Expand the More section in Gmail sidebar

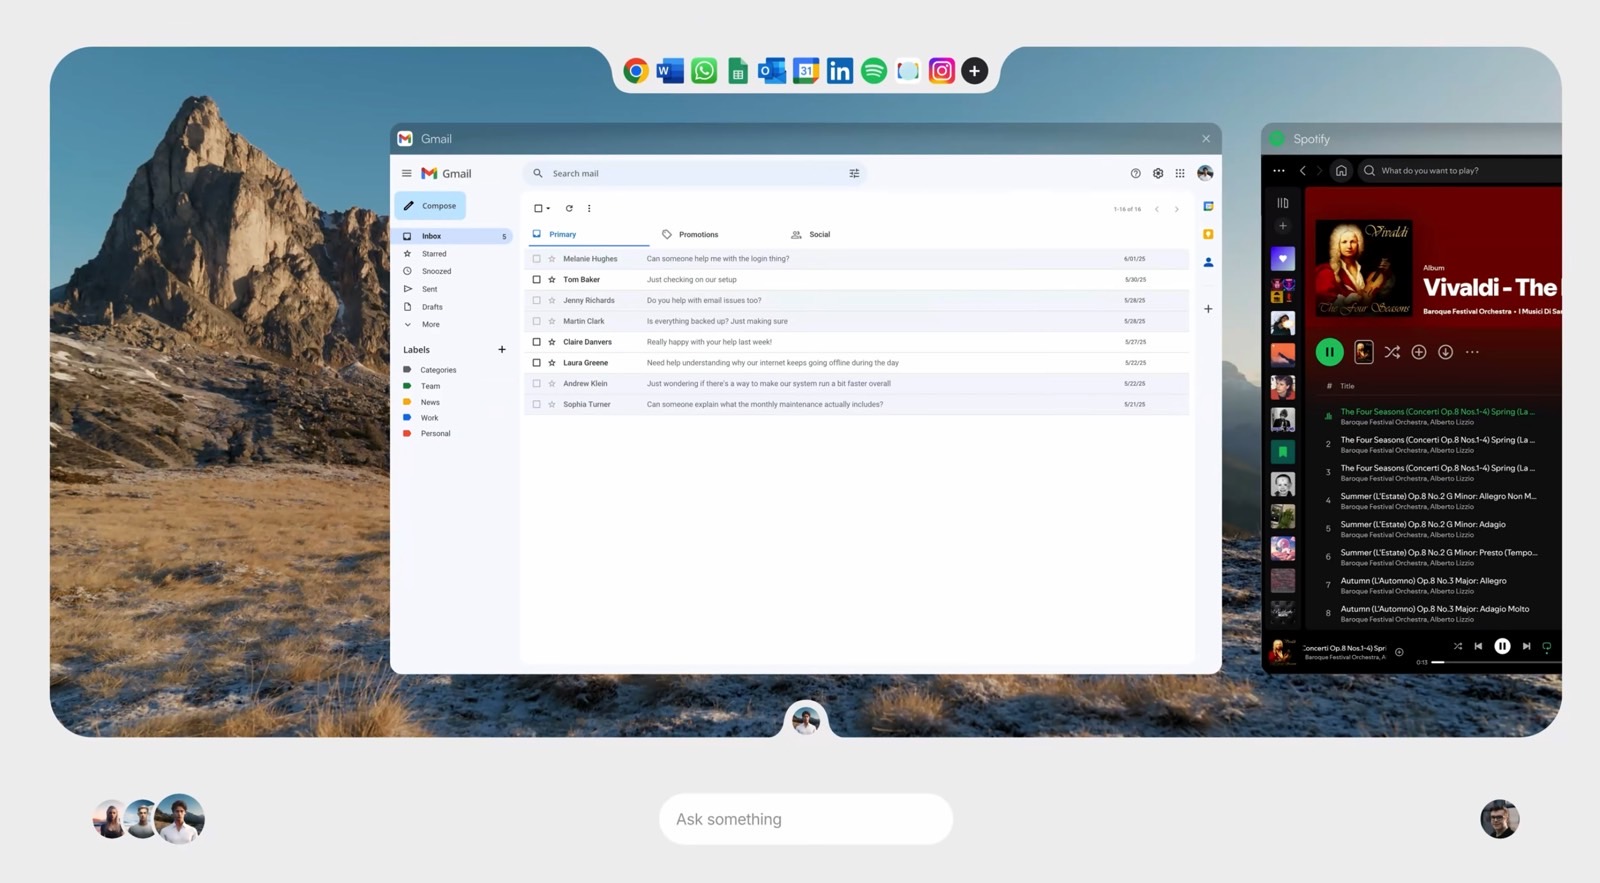(x=430, y=324)
